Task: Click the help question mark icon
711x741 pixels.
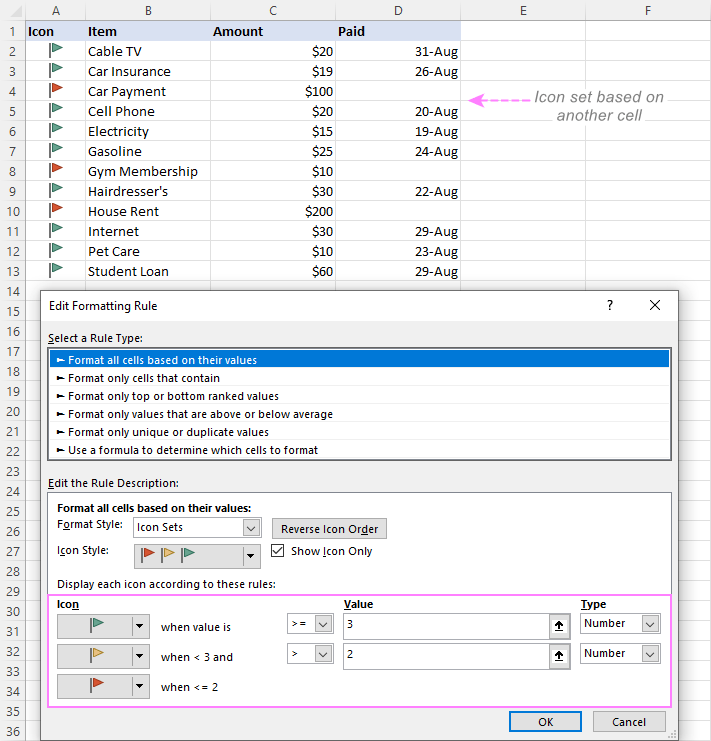Action: point(610,305)
